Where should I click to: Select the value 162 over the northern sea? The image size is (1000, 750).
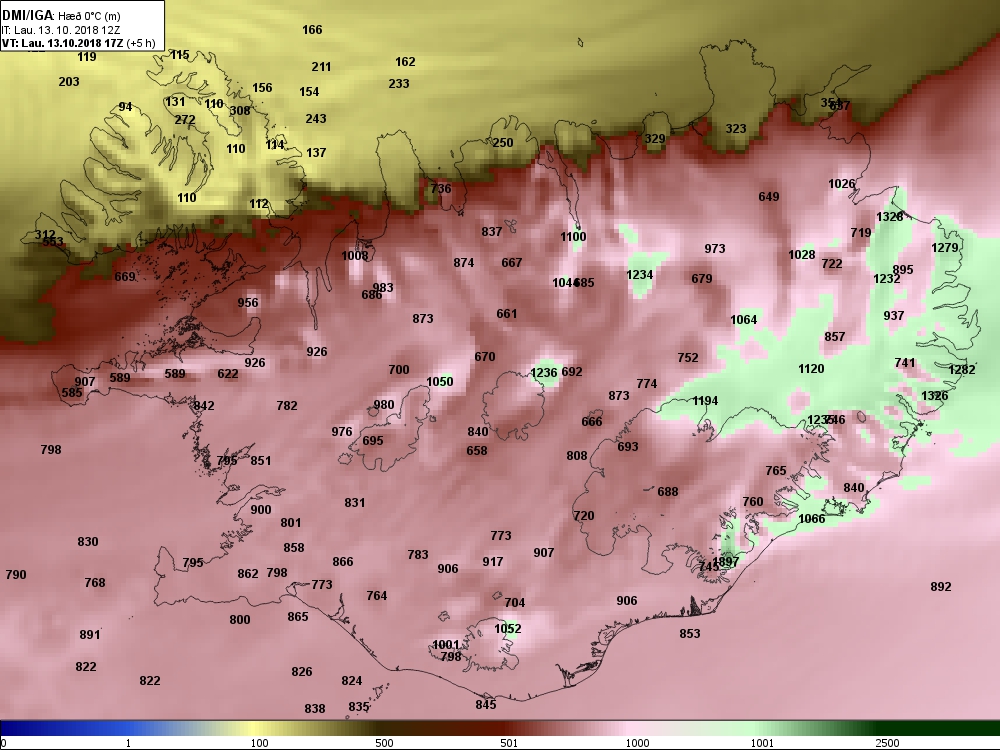point(405,62)
